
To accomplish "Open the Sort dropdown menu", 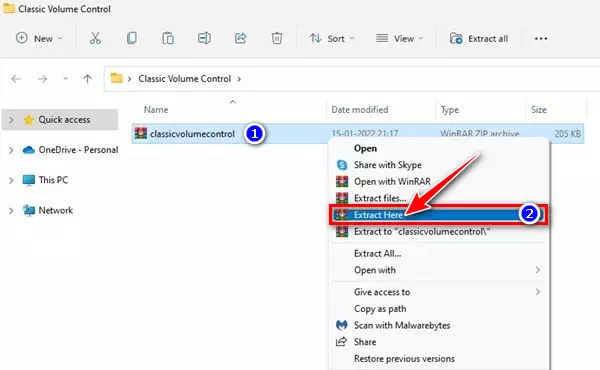I will click(x=332, y=38).
